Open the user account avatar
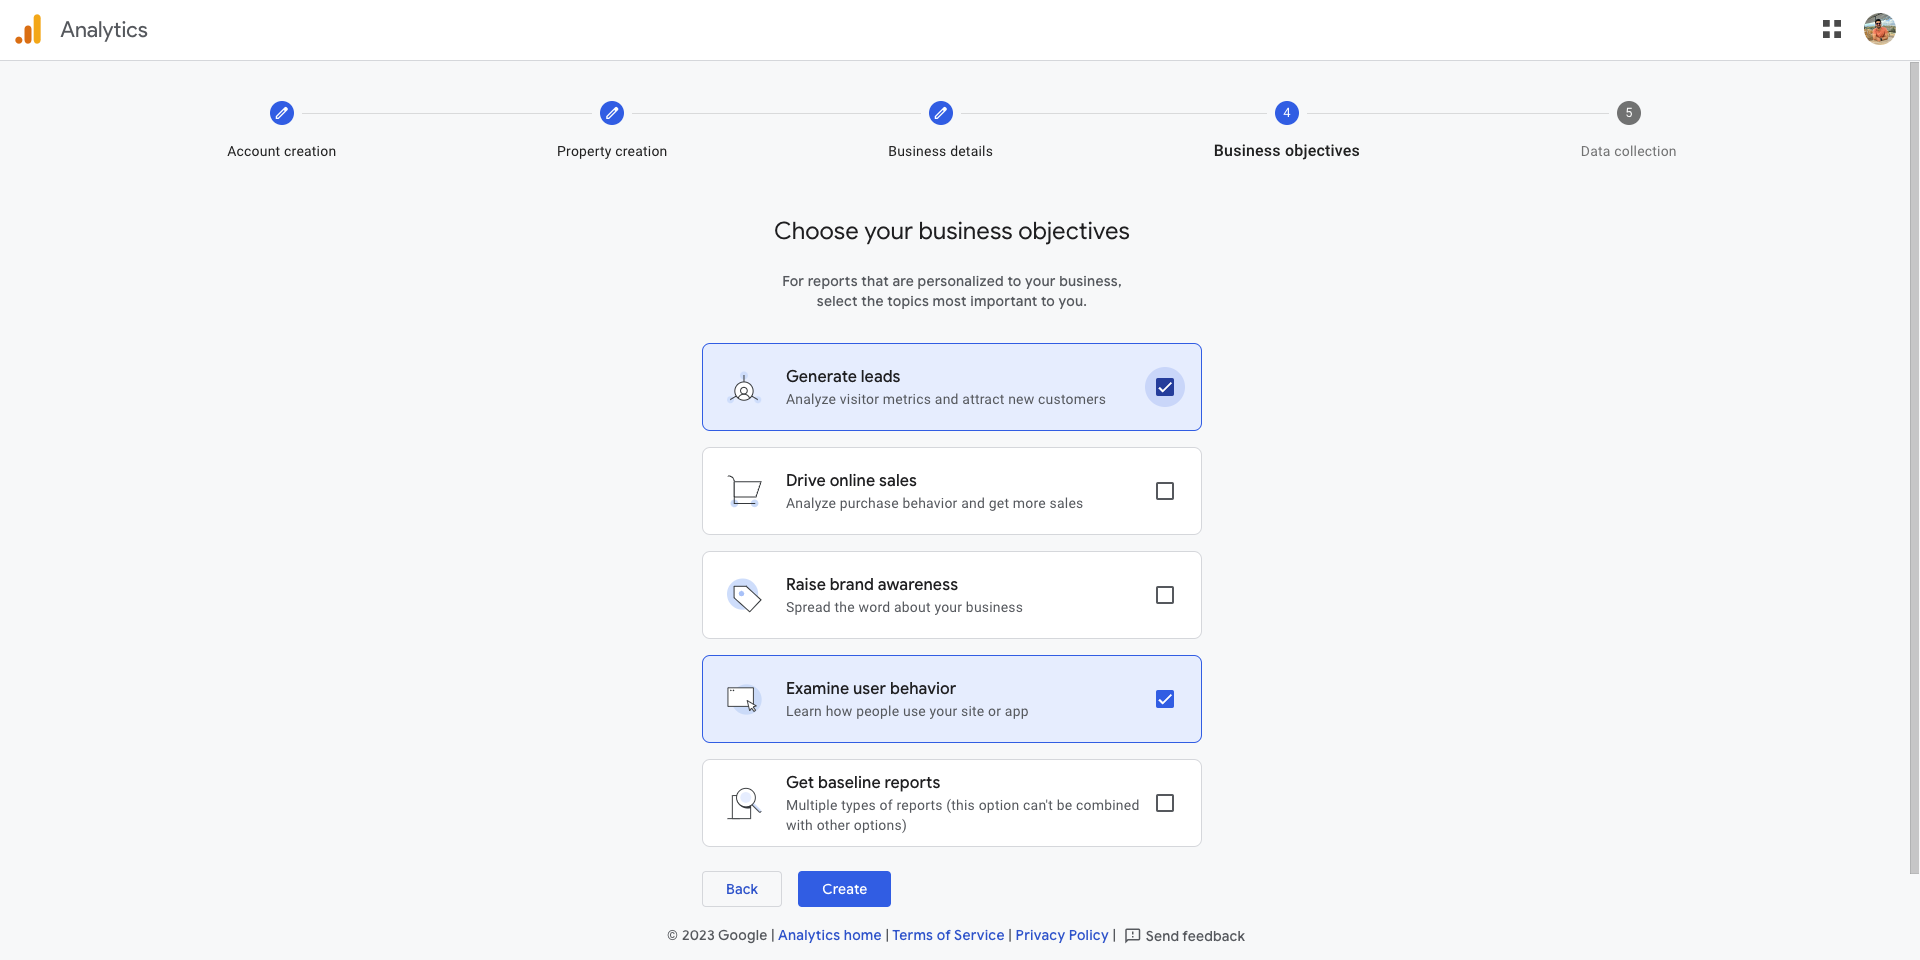Viewport: 1920px width, 960px height. (x=1879, y=29)
